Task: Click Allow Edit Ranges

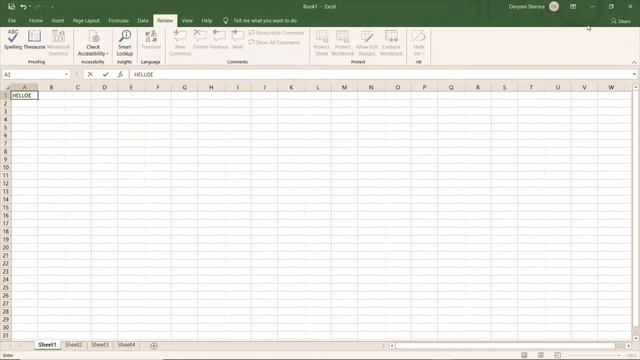Action: [x=367, y=42]
